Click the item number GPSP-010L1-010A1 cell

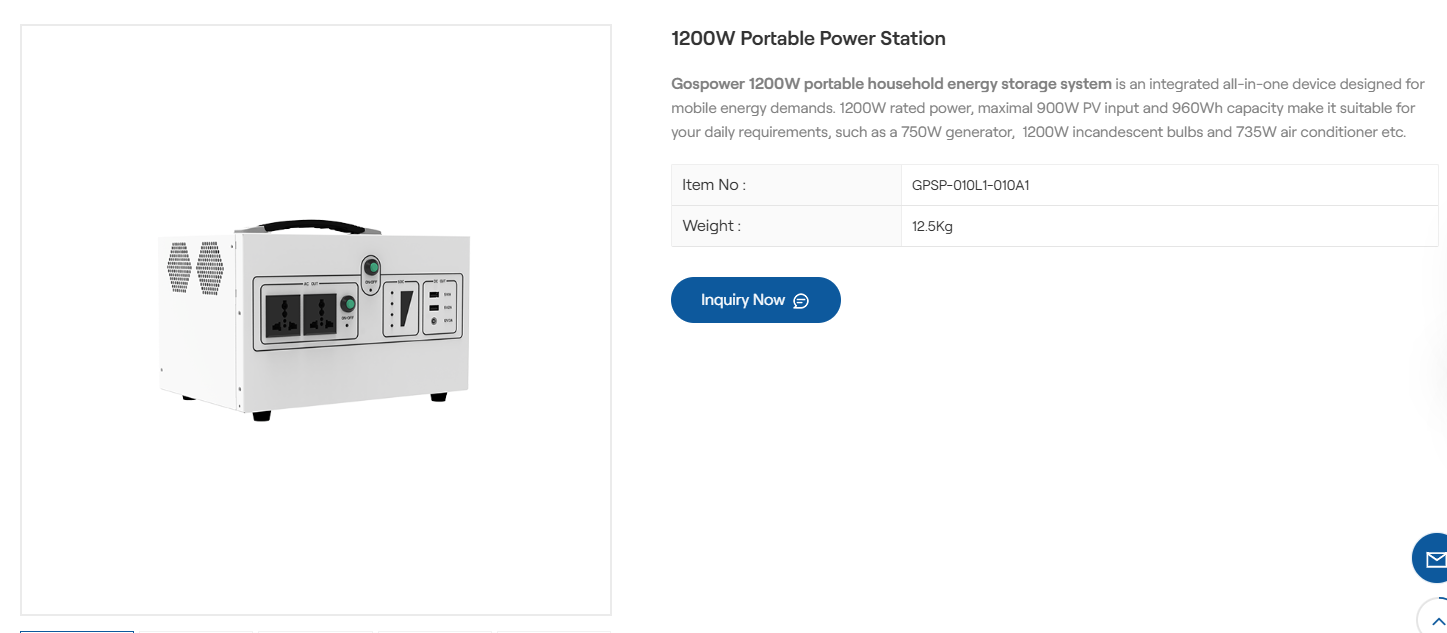(x=970, y=185)
